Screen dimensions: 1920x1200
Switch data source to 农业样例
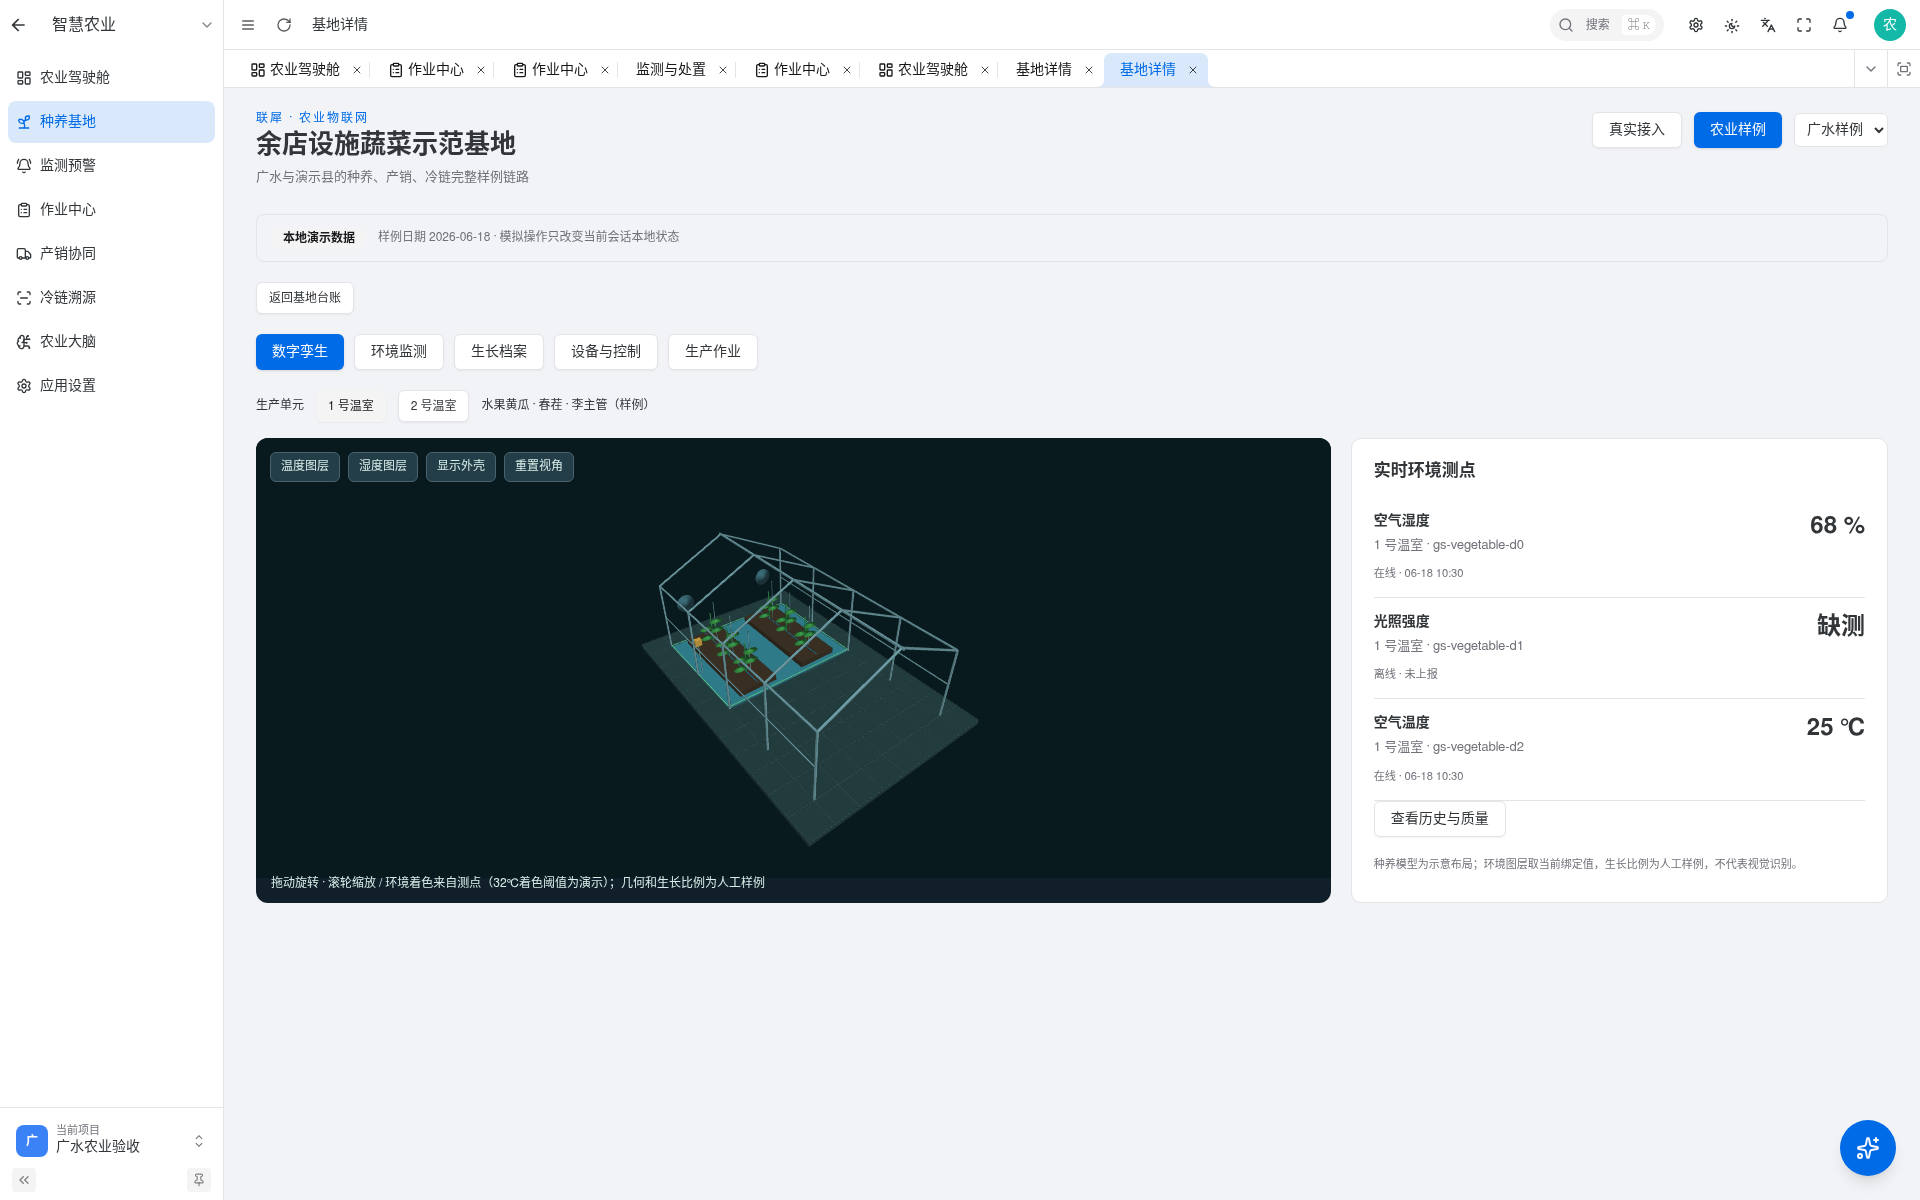[1738, 130]
